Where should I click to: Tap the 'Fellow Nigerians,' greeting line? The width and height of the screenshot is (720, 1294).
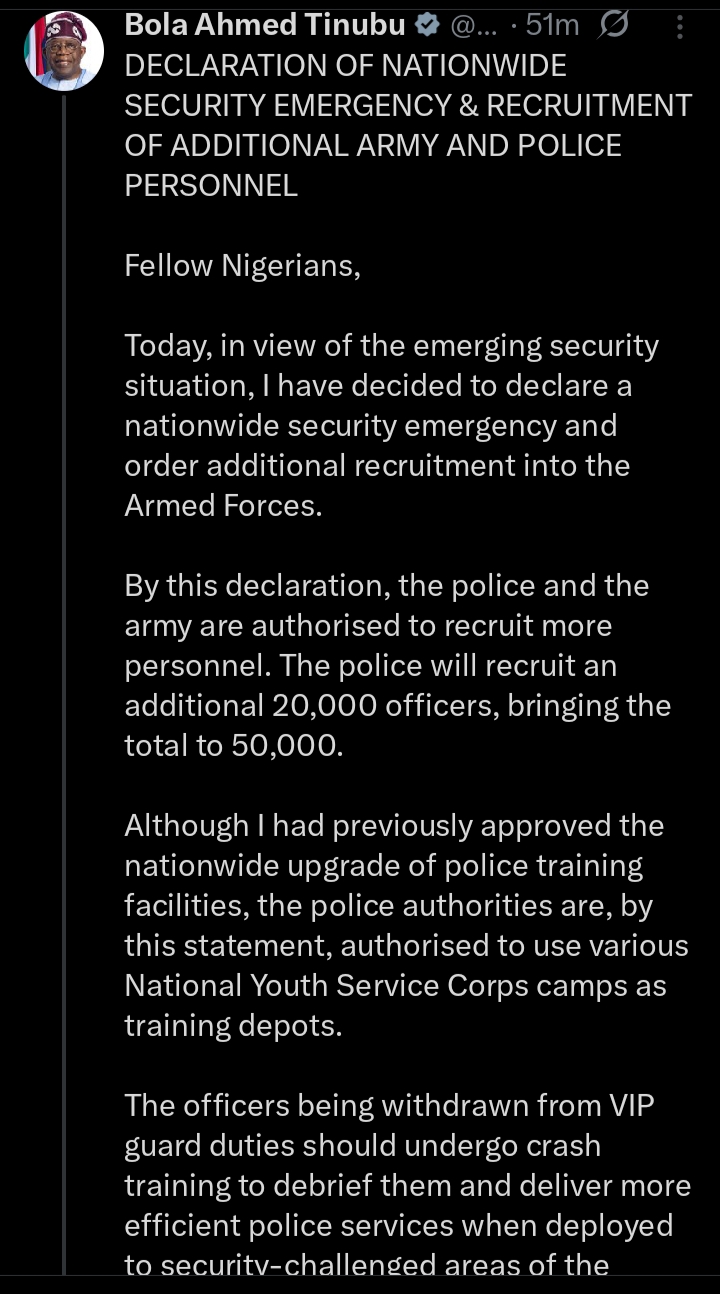click(241, 266)
